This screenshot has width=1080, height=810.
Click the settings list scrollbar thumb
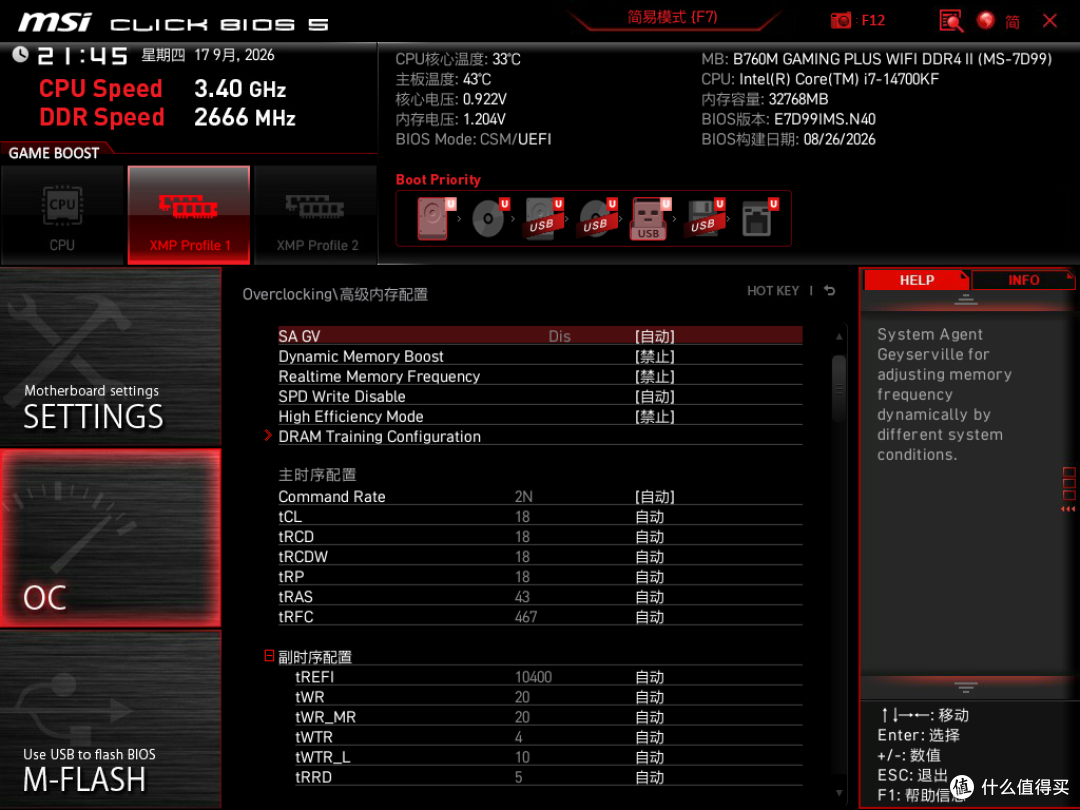coord(839,388)
